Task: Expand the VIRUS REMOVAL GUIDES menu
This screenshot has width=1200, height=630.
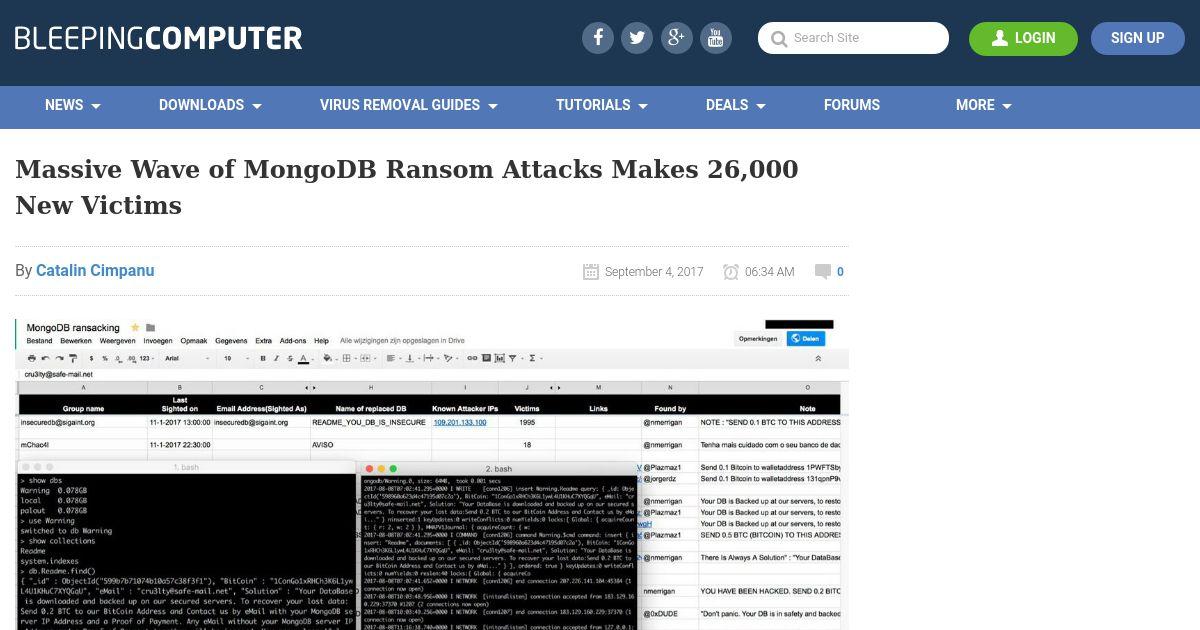Action: tap(409, 105)
